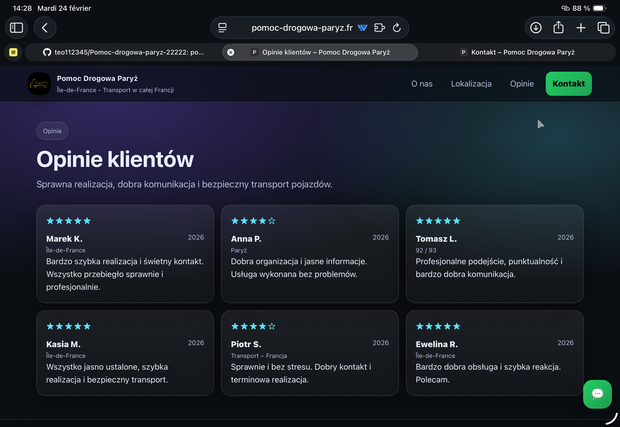Toggle the Safari sidebar panel
The height and width of the screenshot is (427, 620).
(x=16, y=28)
